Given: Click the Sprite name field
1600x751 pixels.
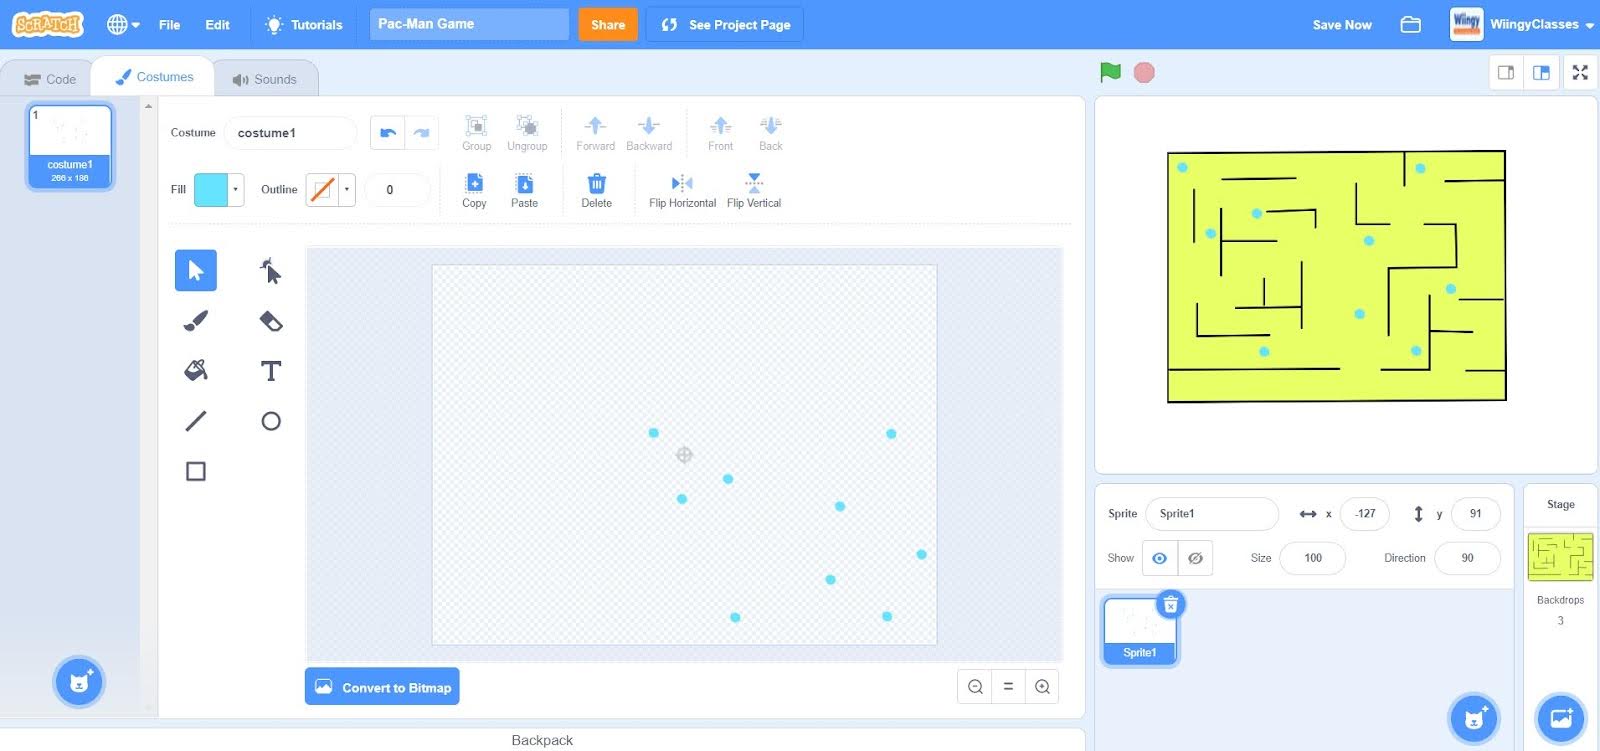Looking at the screenshot, I should point(1212,514).
